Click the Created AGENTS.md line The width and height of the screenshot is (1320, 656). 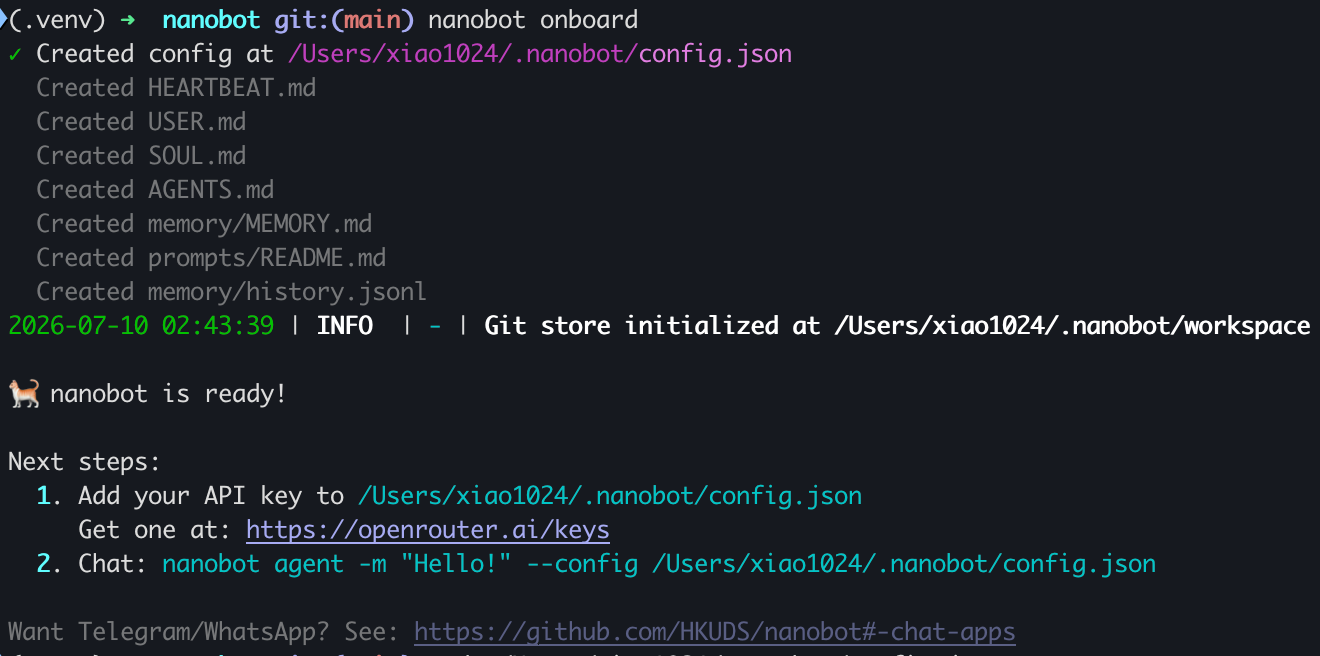click(x=155, y=190)
